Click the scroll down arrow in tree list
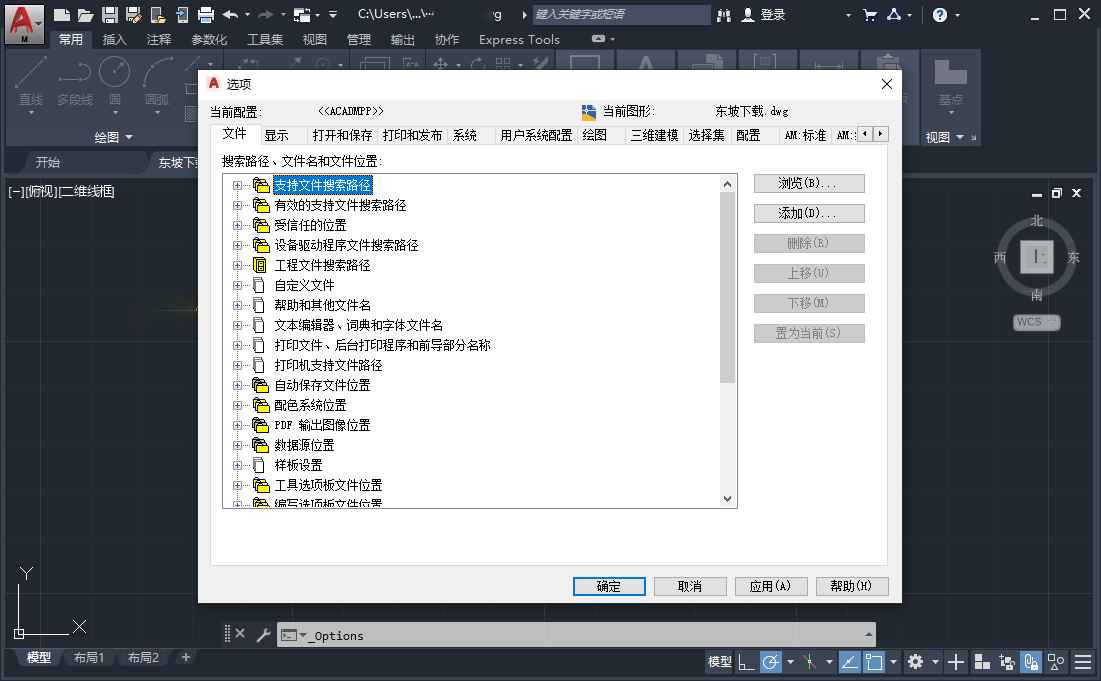Screen dimensions: 1101x681 (x=727, y=499)
